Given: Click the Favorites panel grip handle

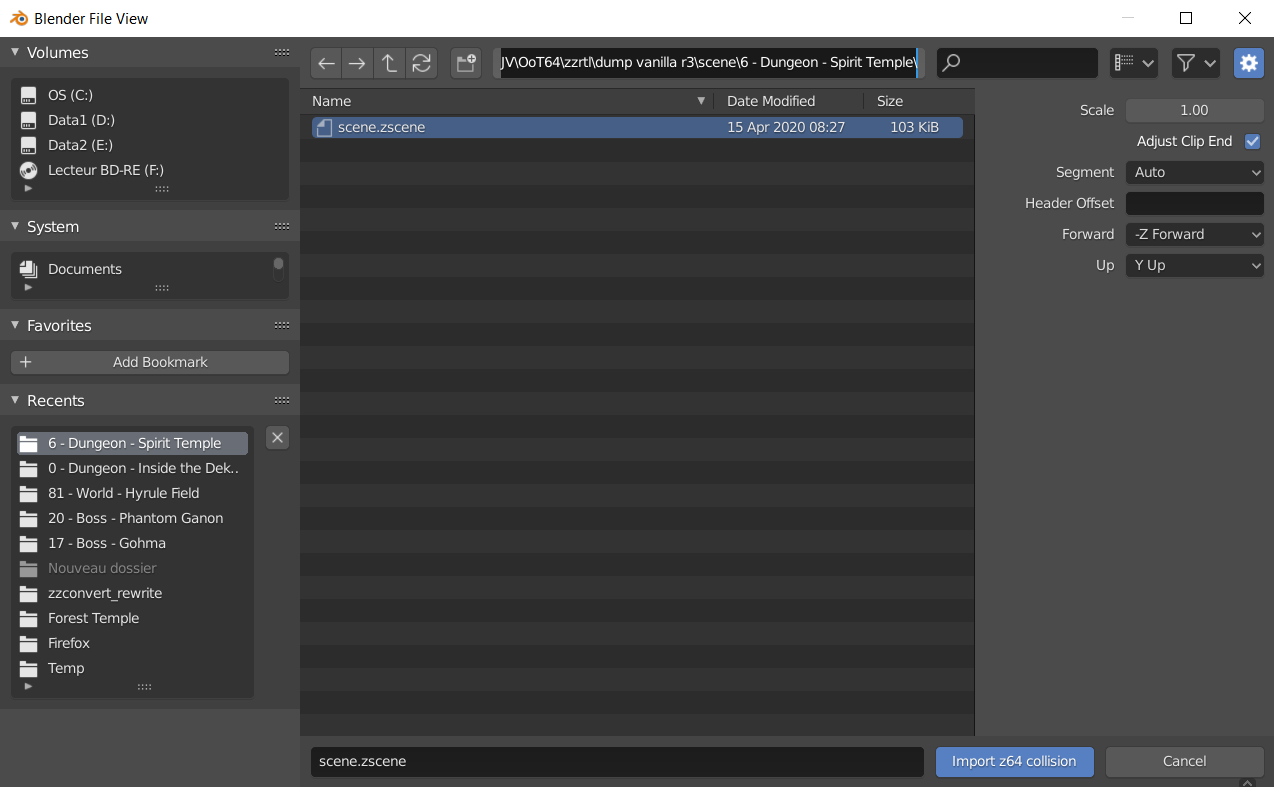Looking at the screenshot, I should point(282,325).
